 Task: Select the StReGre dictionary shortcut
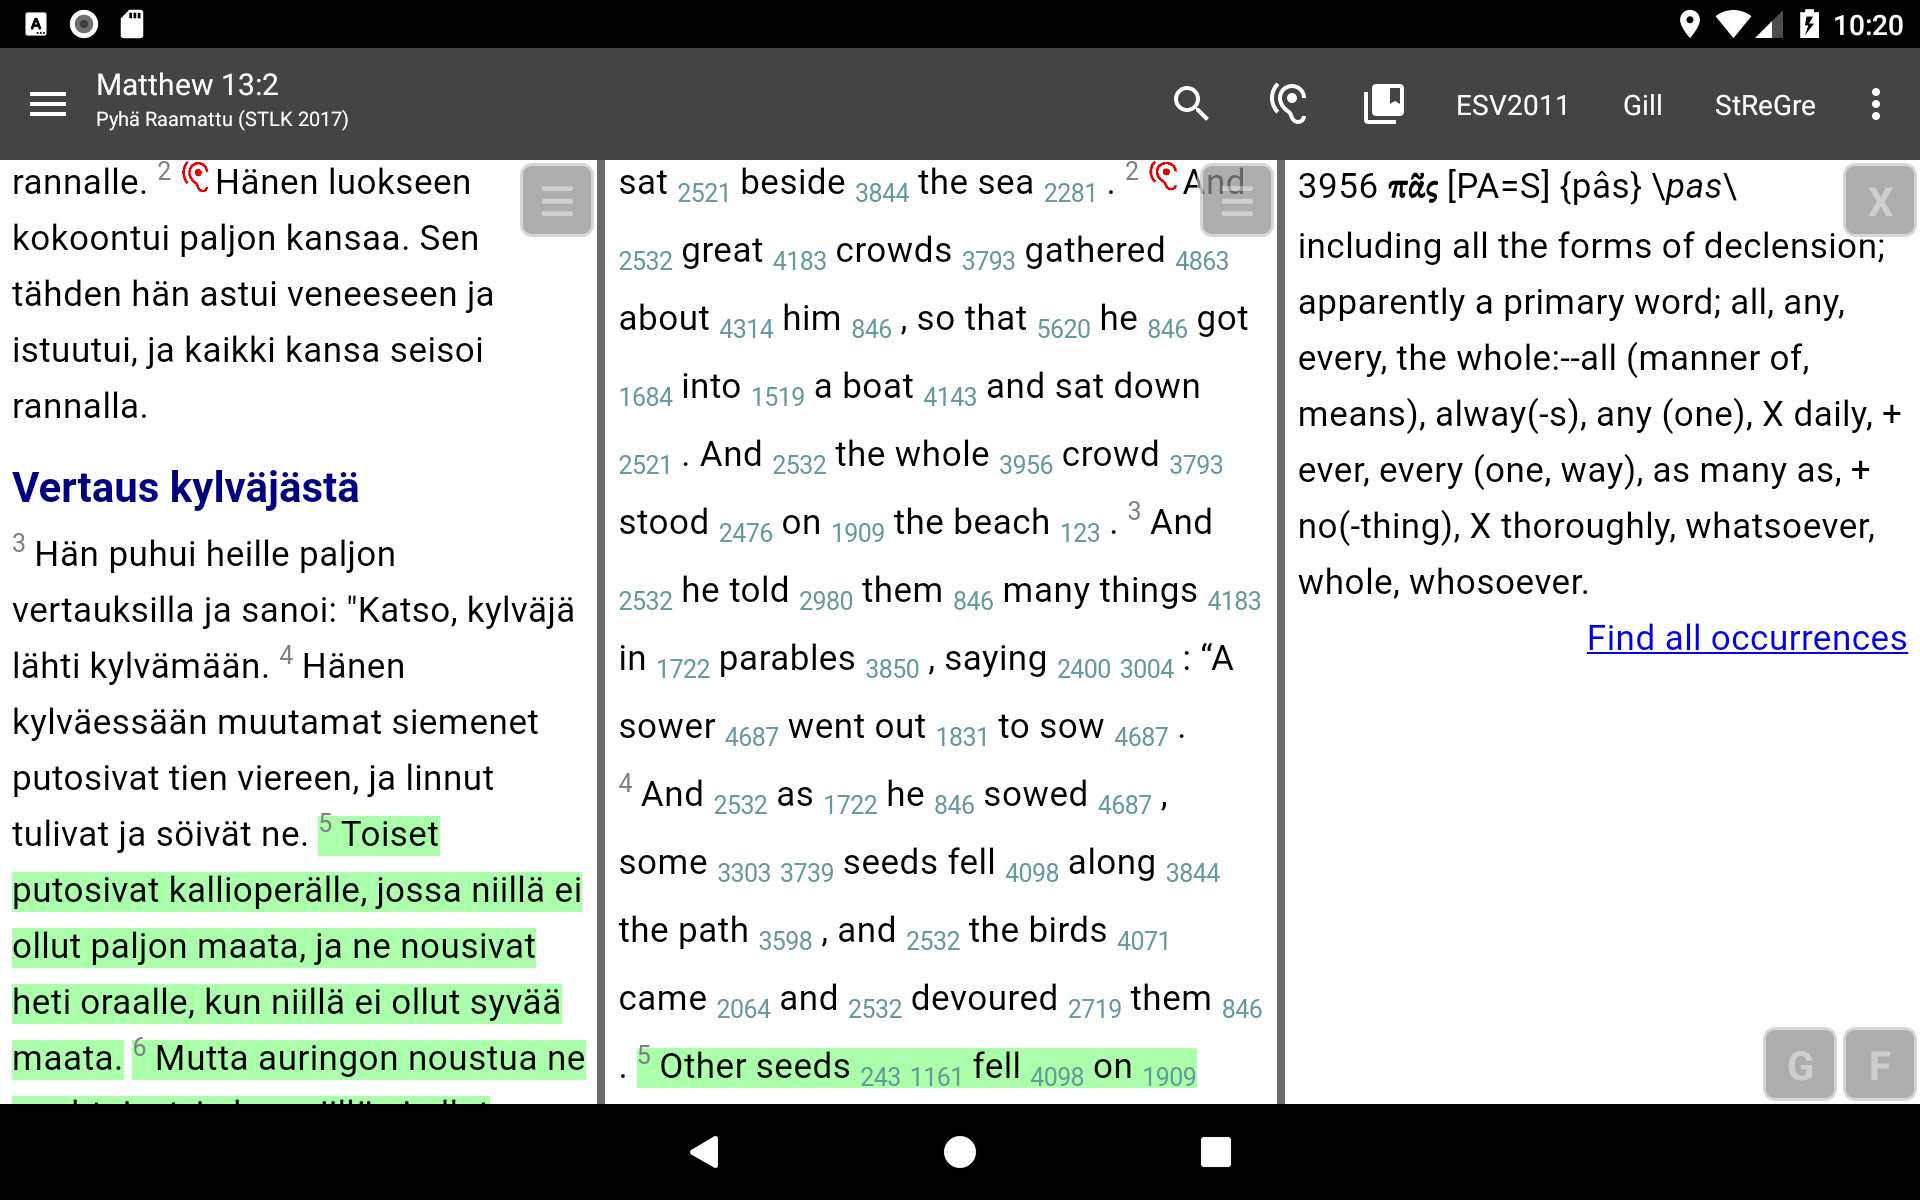pos(1764,105)
